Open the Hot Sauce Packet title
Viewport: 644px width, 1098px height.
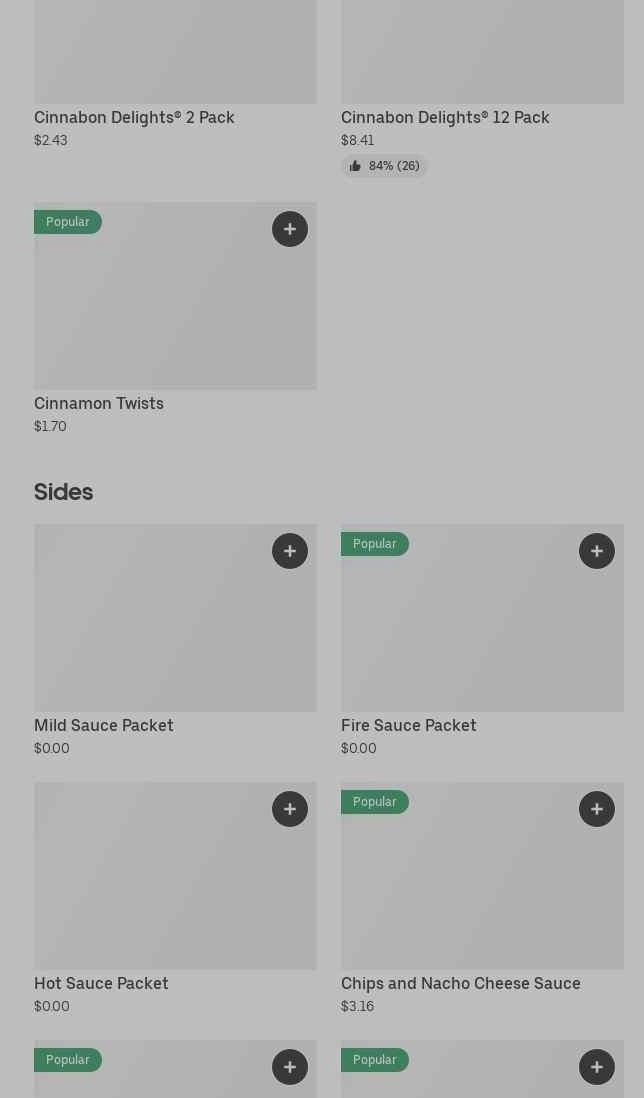[101, 983]
